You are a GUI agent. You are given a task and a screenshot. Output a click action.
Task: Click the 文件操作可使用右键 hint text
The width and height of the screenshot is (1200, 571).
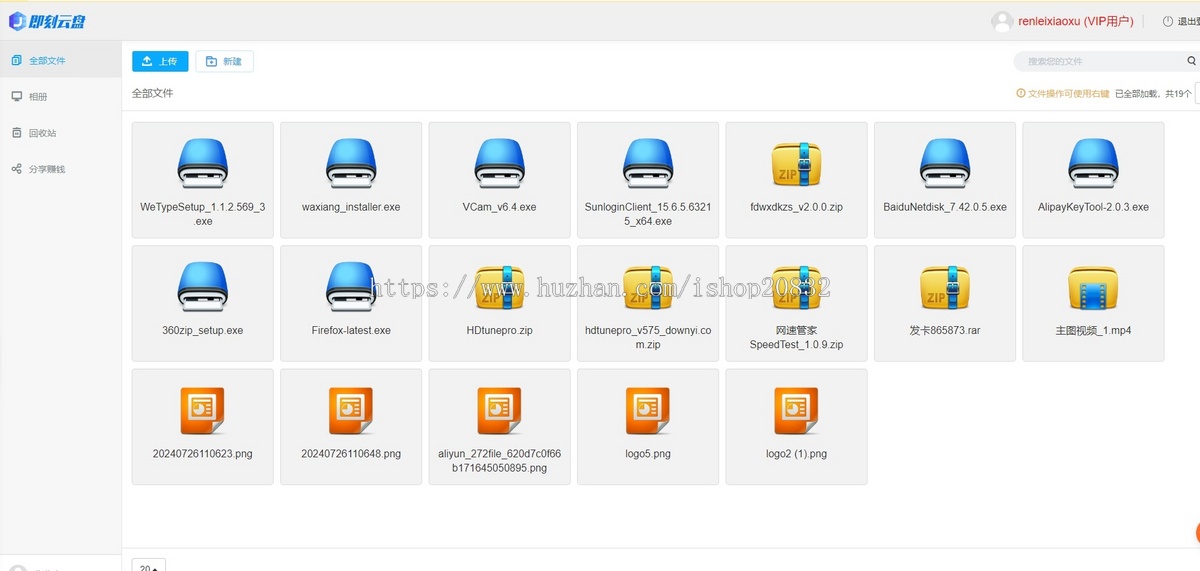1067,93
